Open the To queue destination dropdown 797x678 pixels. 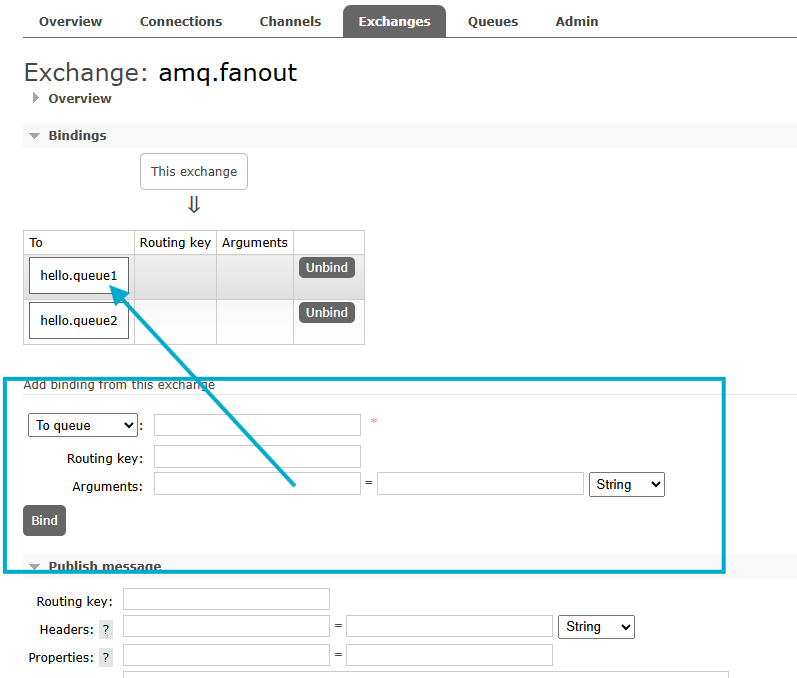point(83,425)
